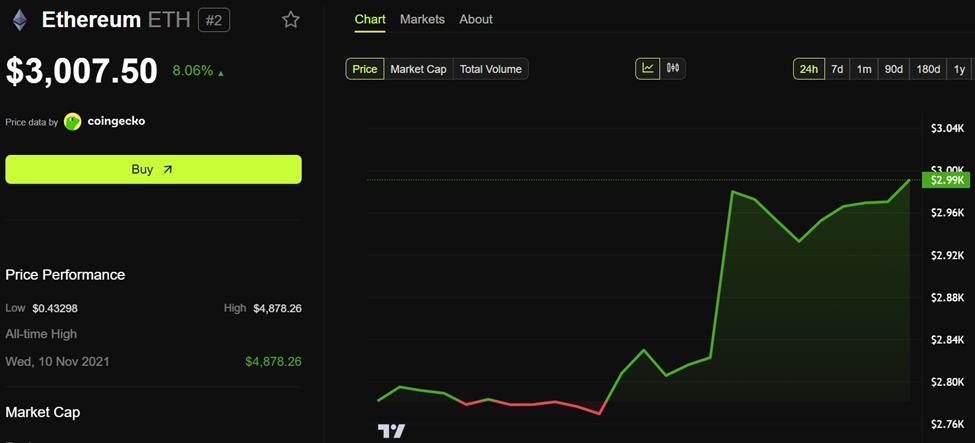Viewport: 975px width, 443px height.
Task: Star Ethereum as a favorite
Action: point(290,20)
